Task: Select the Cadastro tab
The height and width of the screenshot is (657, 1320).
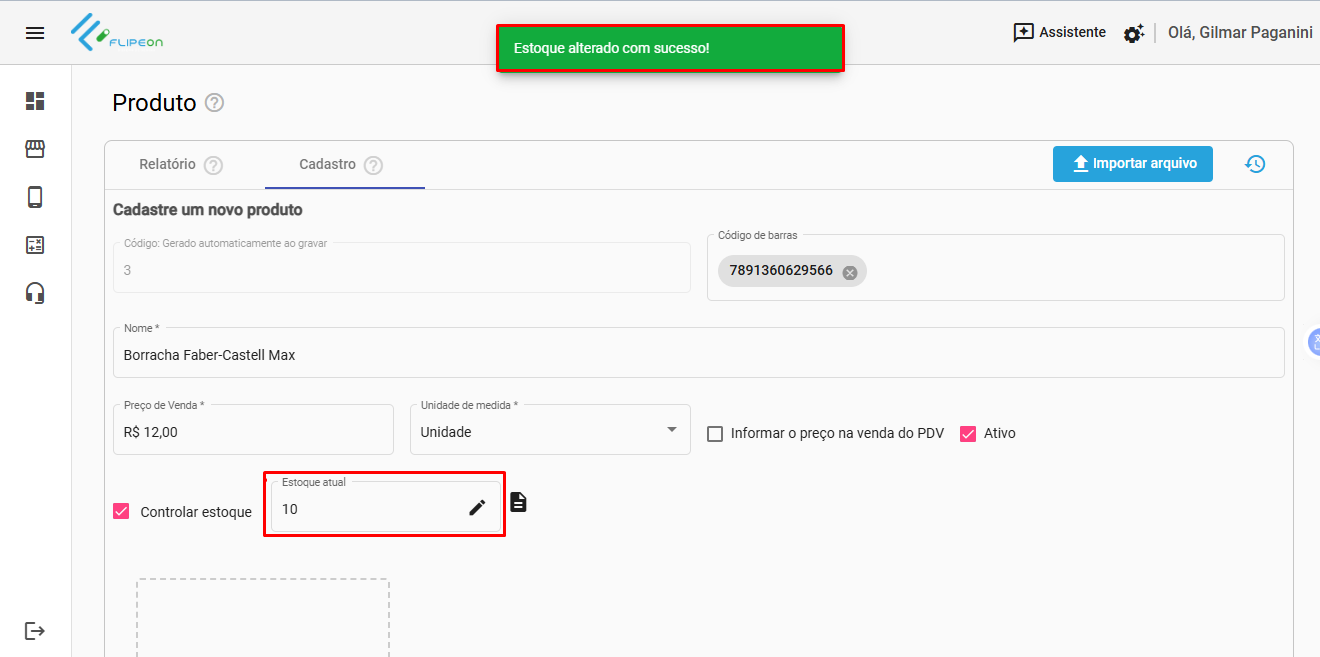Action: (x=328, y=164)
